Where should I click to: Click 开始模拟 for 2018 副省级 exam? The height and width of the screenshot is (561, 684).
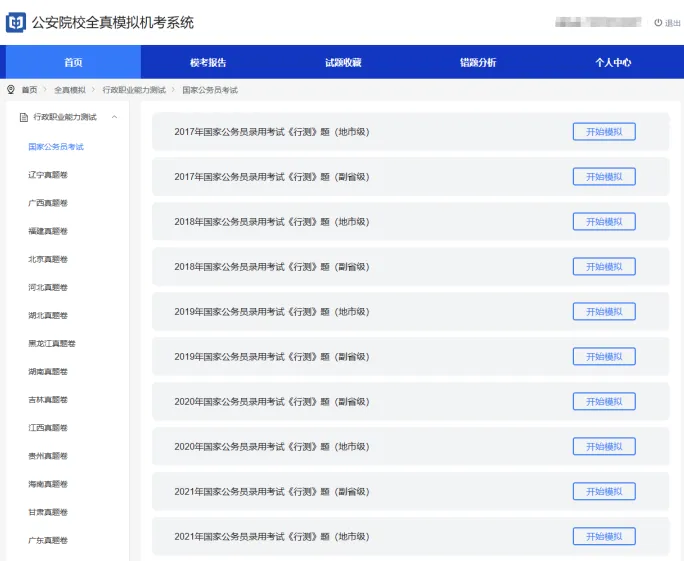click(604, 267)
